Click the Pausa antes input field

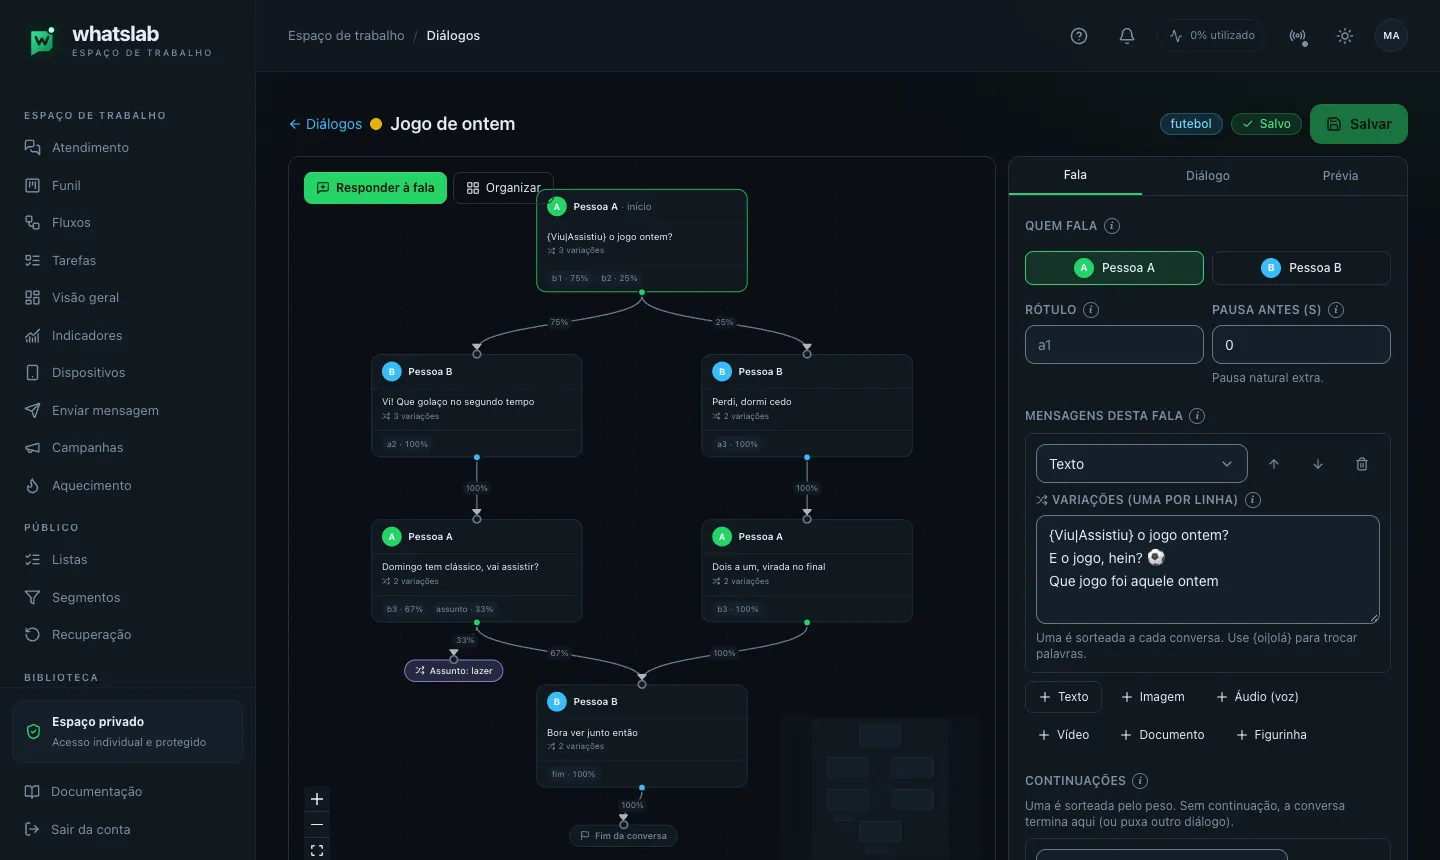pyautogui.click(x=1301, y=345)
